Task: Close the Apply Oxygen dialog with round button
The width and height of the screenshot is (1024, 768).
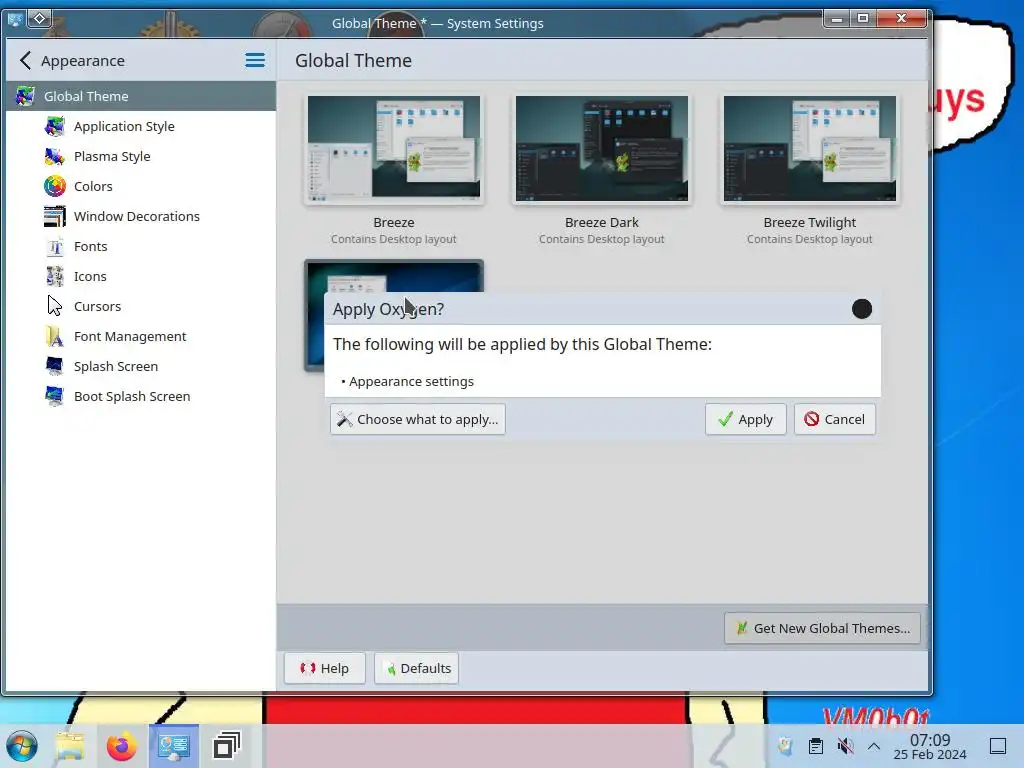Action: pos(862,309)
